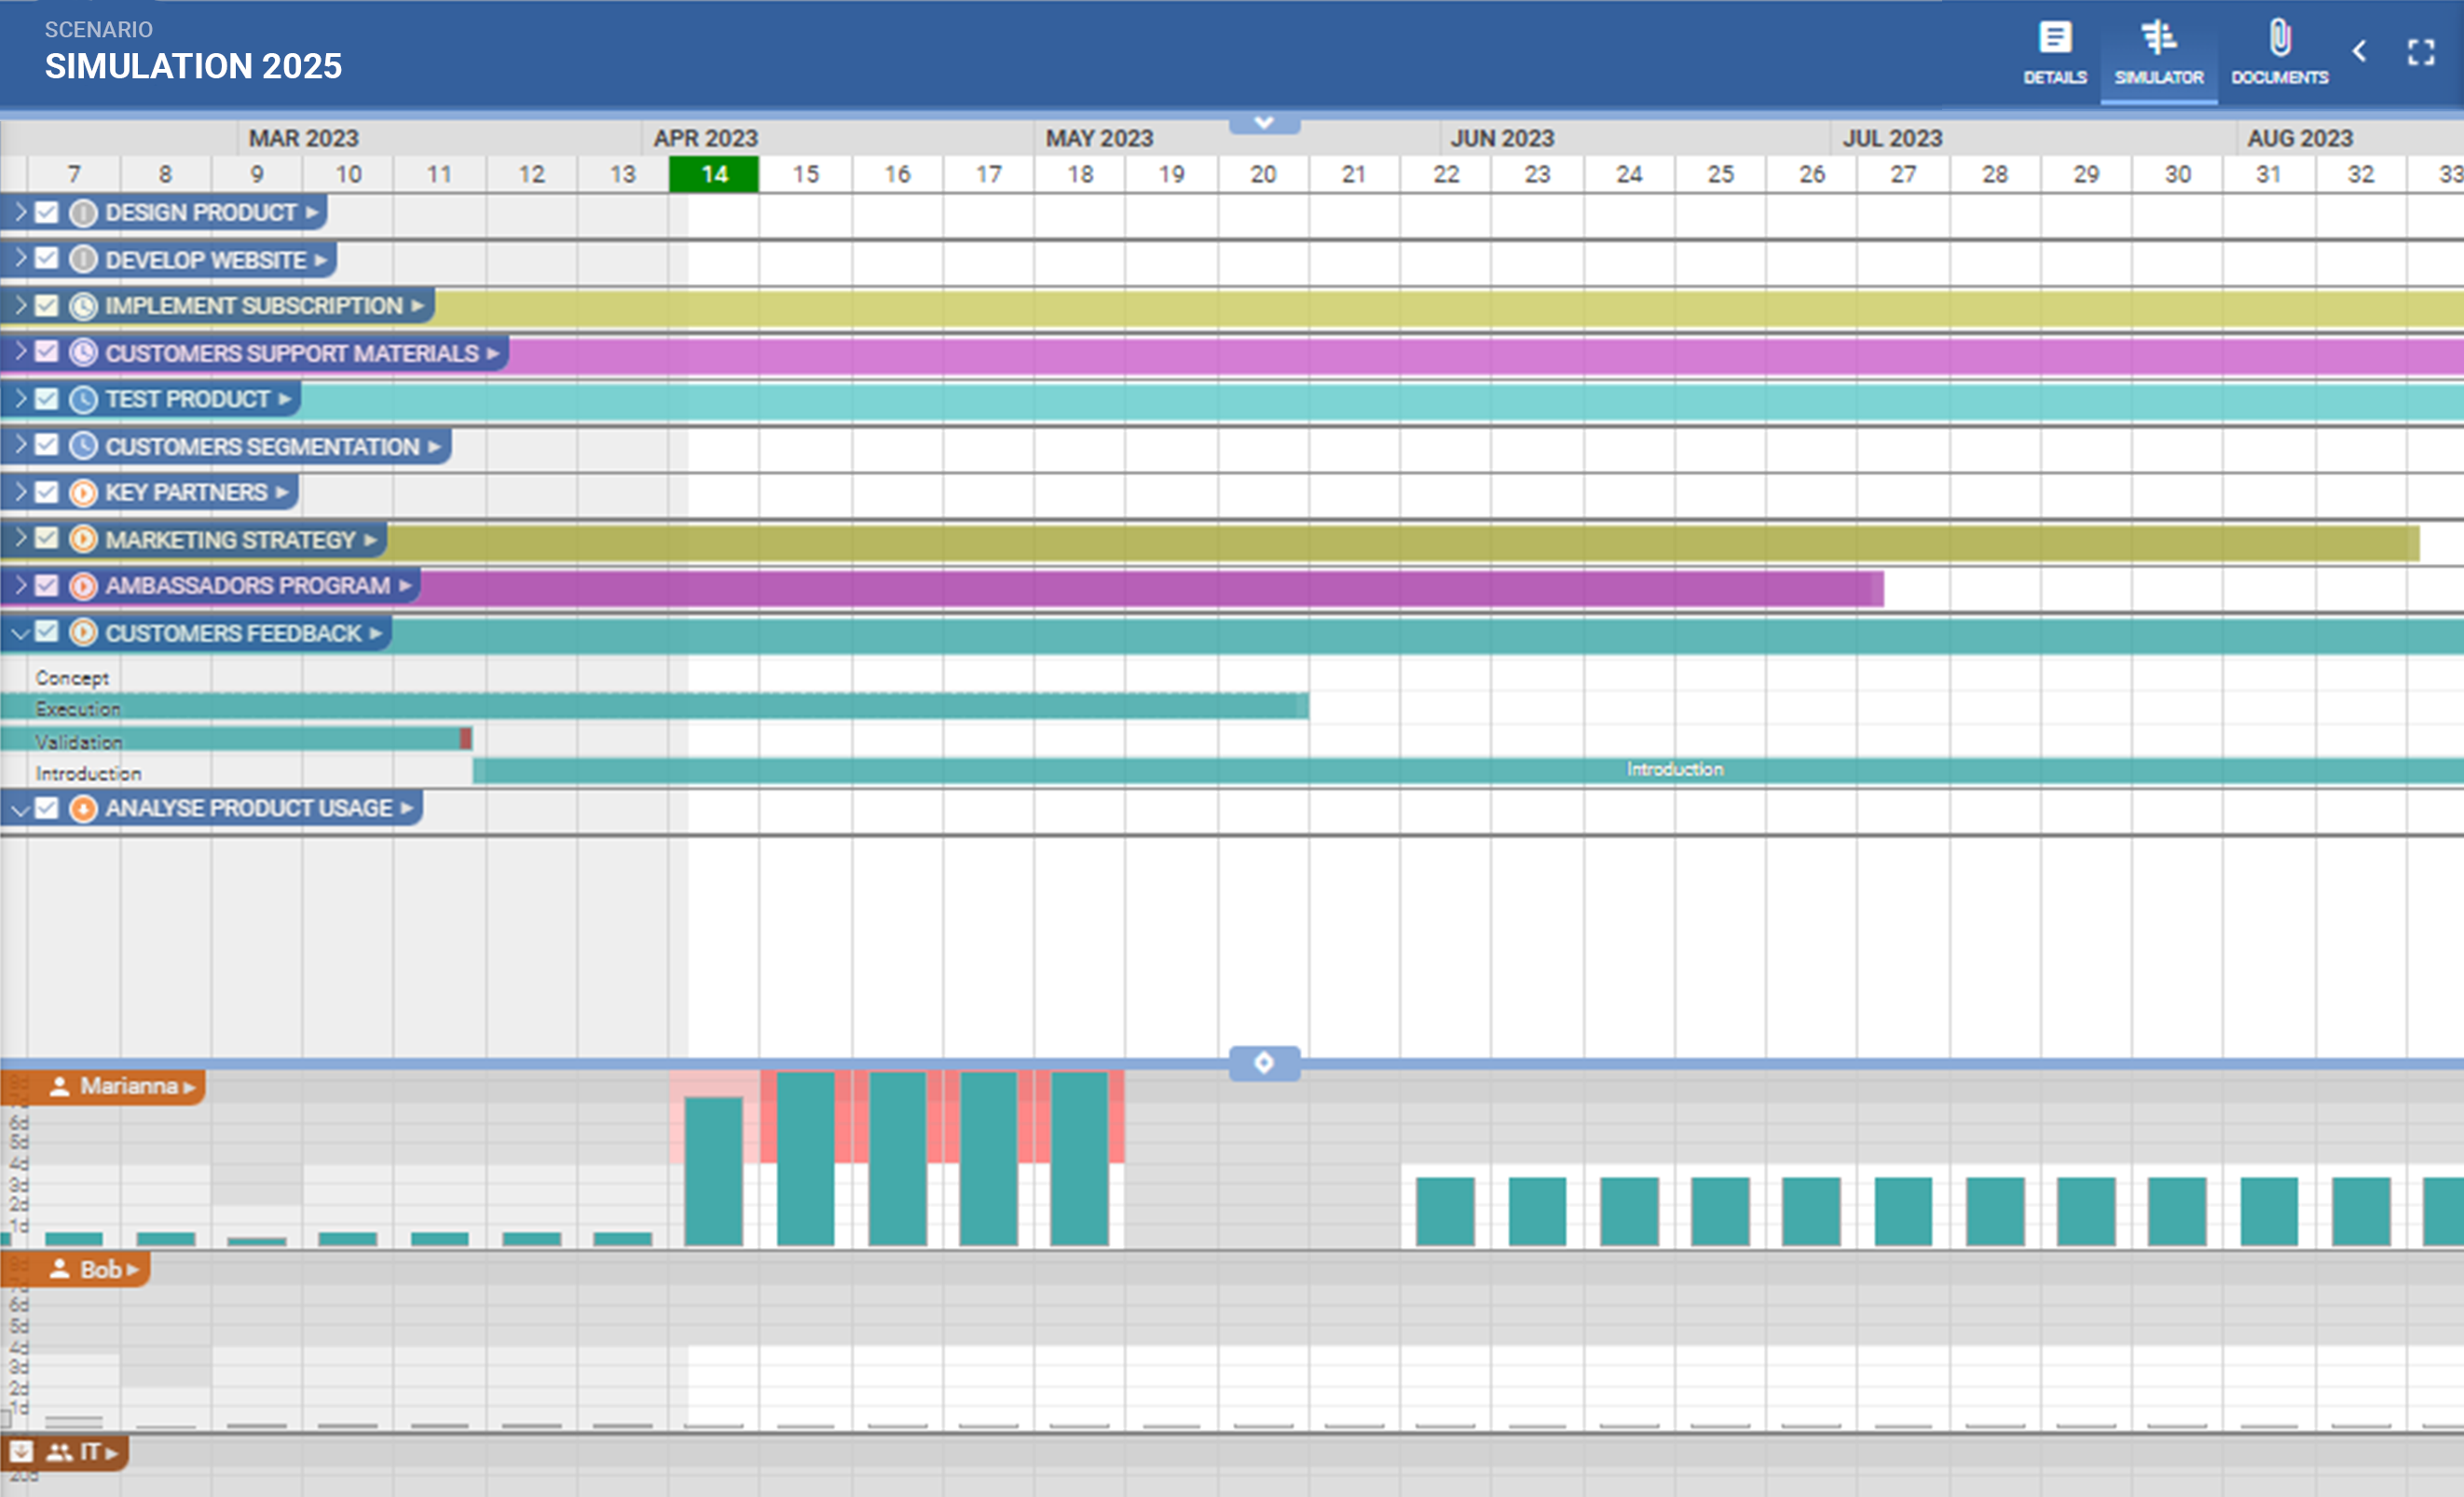This screenshot has width=2464, height=1497.
Task: Collapse the Analyse Product Usage row
Action: (20, 808)
